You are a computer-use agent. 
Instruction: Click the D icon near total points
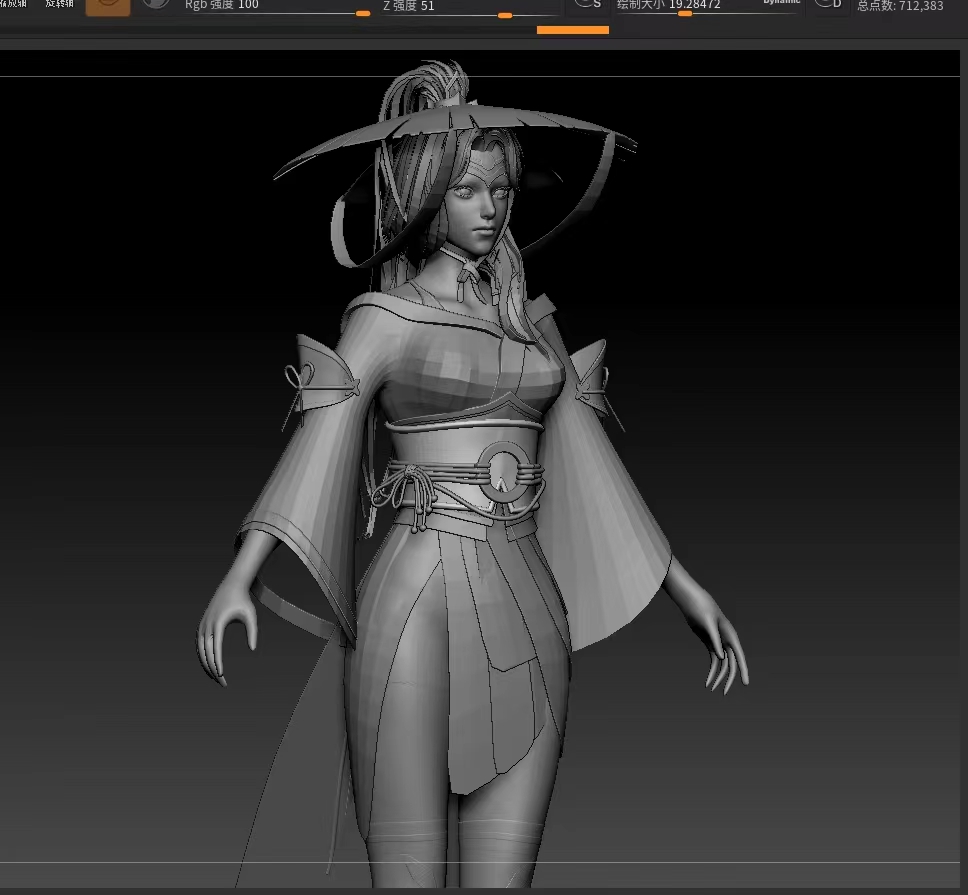pyautogui.click(x=829, y=5)
